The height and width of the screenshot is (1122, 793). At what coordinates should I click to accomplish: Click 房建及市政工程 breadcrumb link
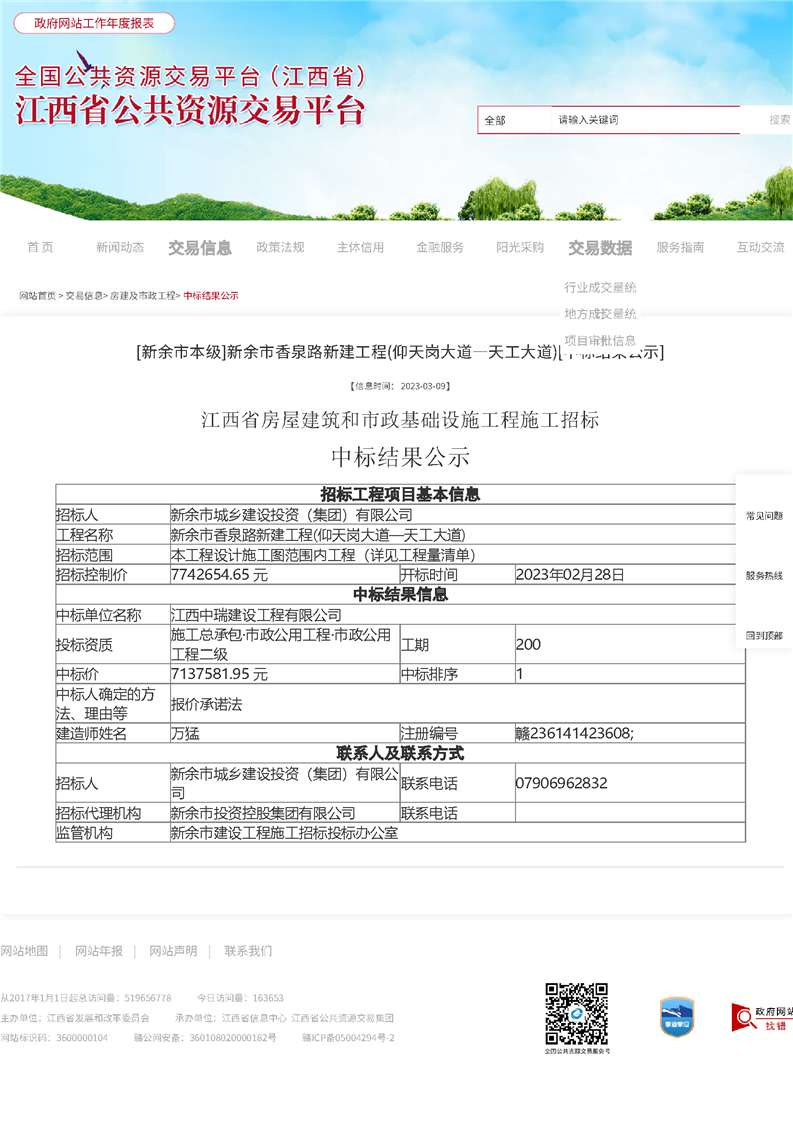(x=142, y=296)
